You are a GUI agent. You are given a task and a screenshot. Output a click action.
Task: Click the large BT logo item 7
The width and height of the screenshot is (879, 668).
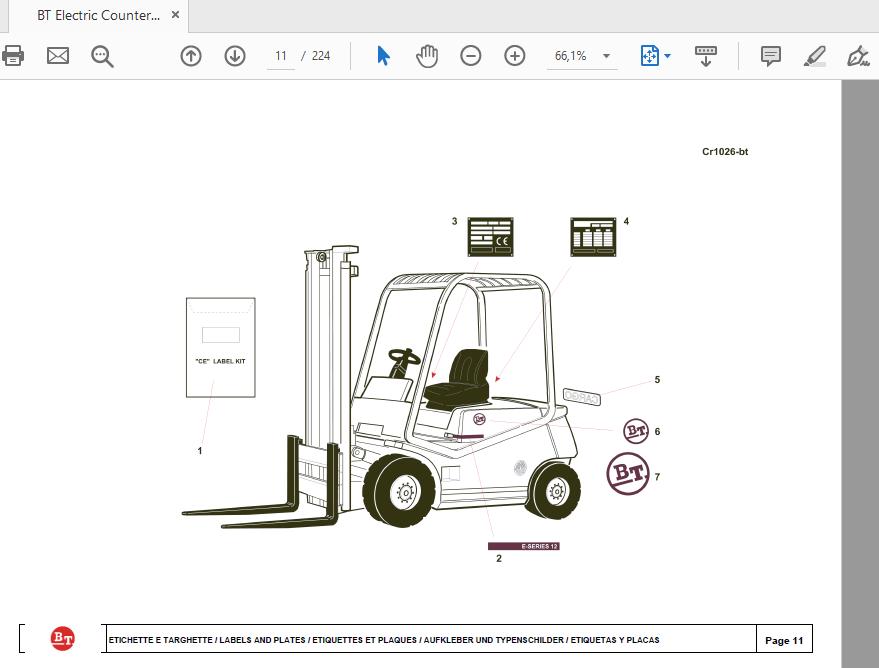click(628, 474)
